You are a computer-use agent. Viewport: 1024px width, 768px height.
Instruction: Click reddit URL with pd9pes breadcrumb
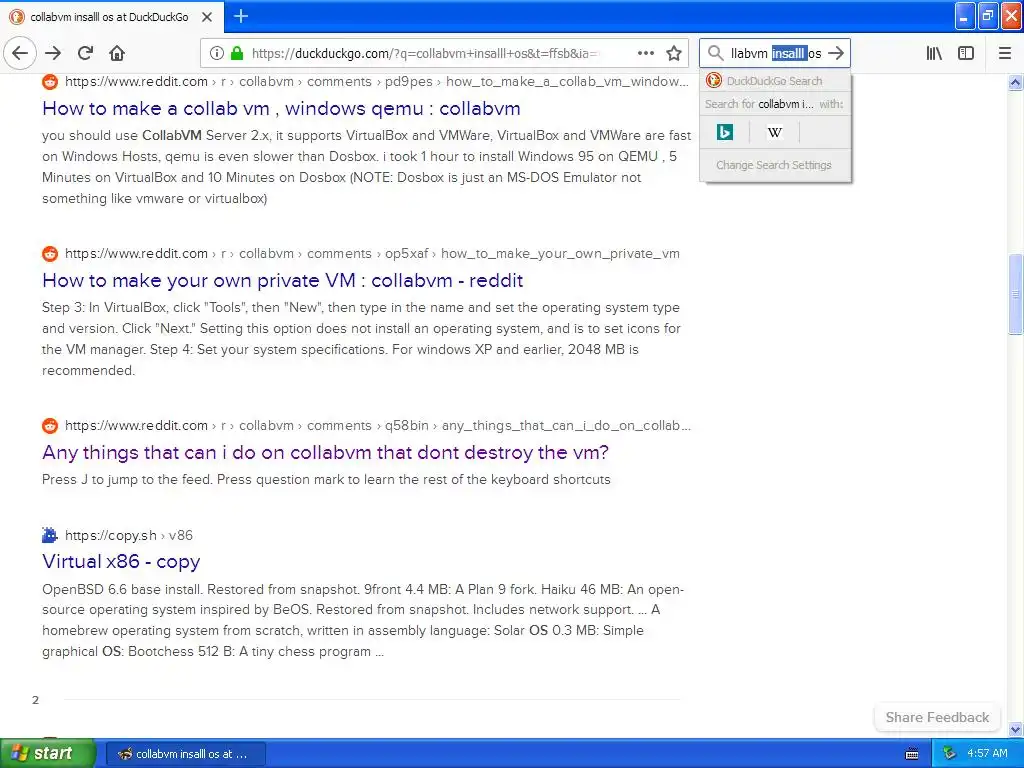[x=376, y=82]
